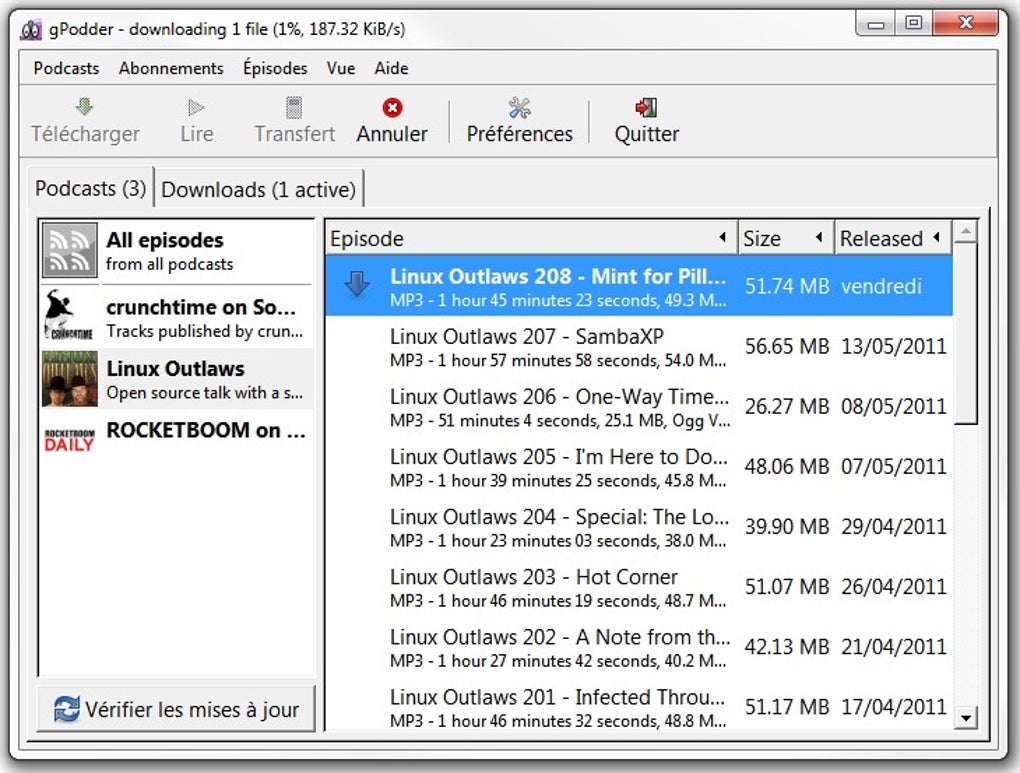Select episode Linux Outlaws 205 - I'm Here to Do...
Image resolution: width=1020 pixels, height=773 pixels.
pyautogui.click(x=639, y=467)
